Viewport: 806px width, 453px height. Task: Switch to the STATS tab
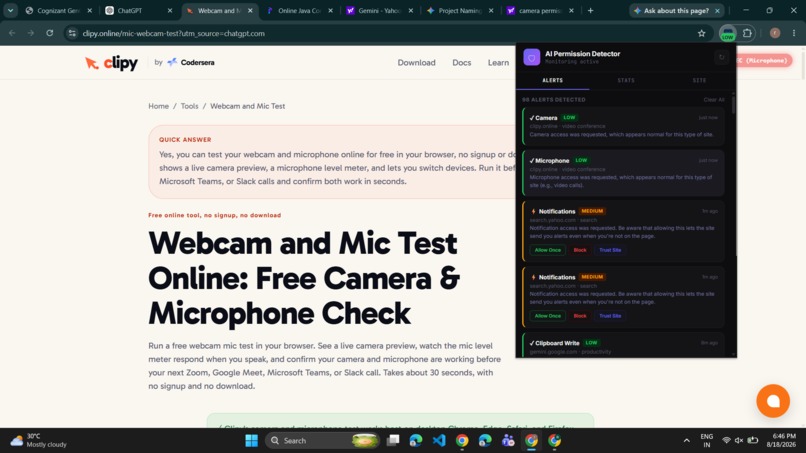(626, 81)
